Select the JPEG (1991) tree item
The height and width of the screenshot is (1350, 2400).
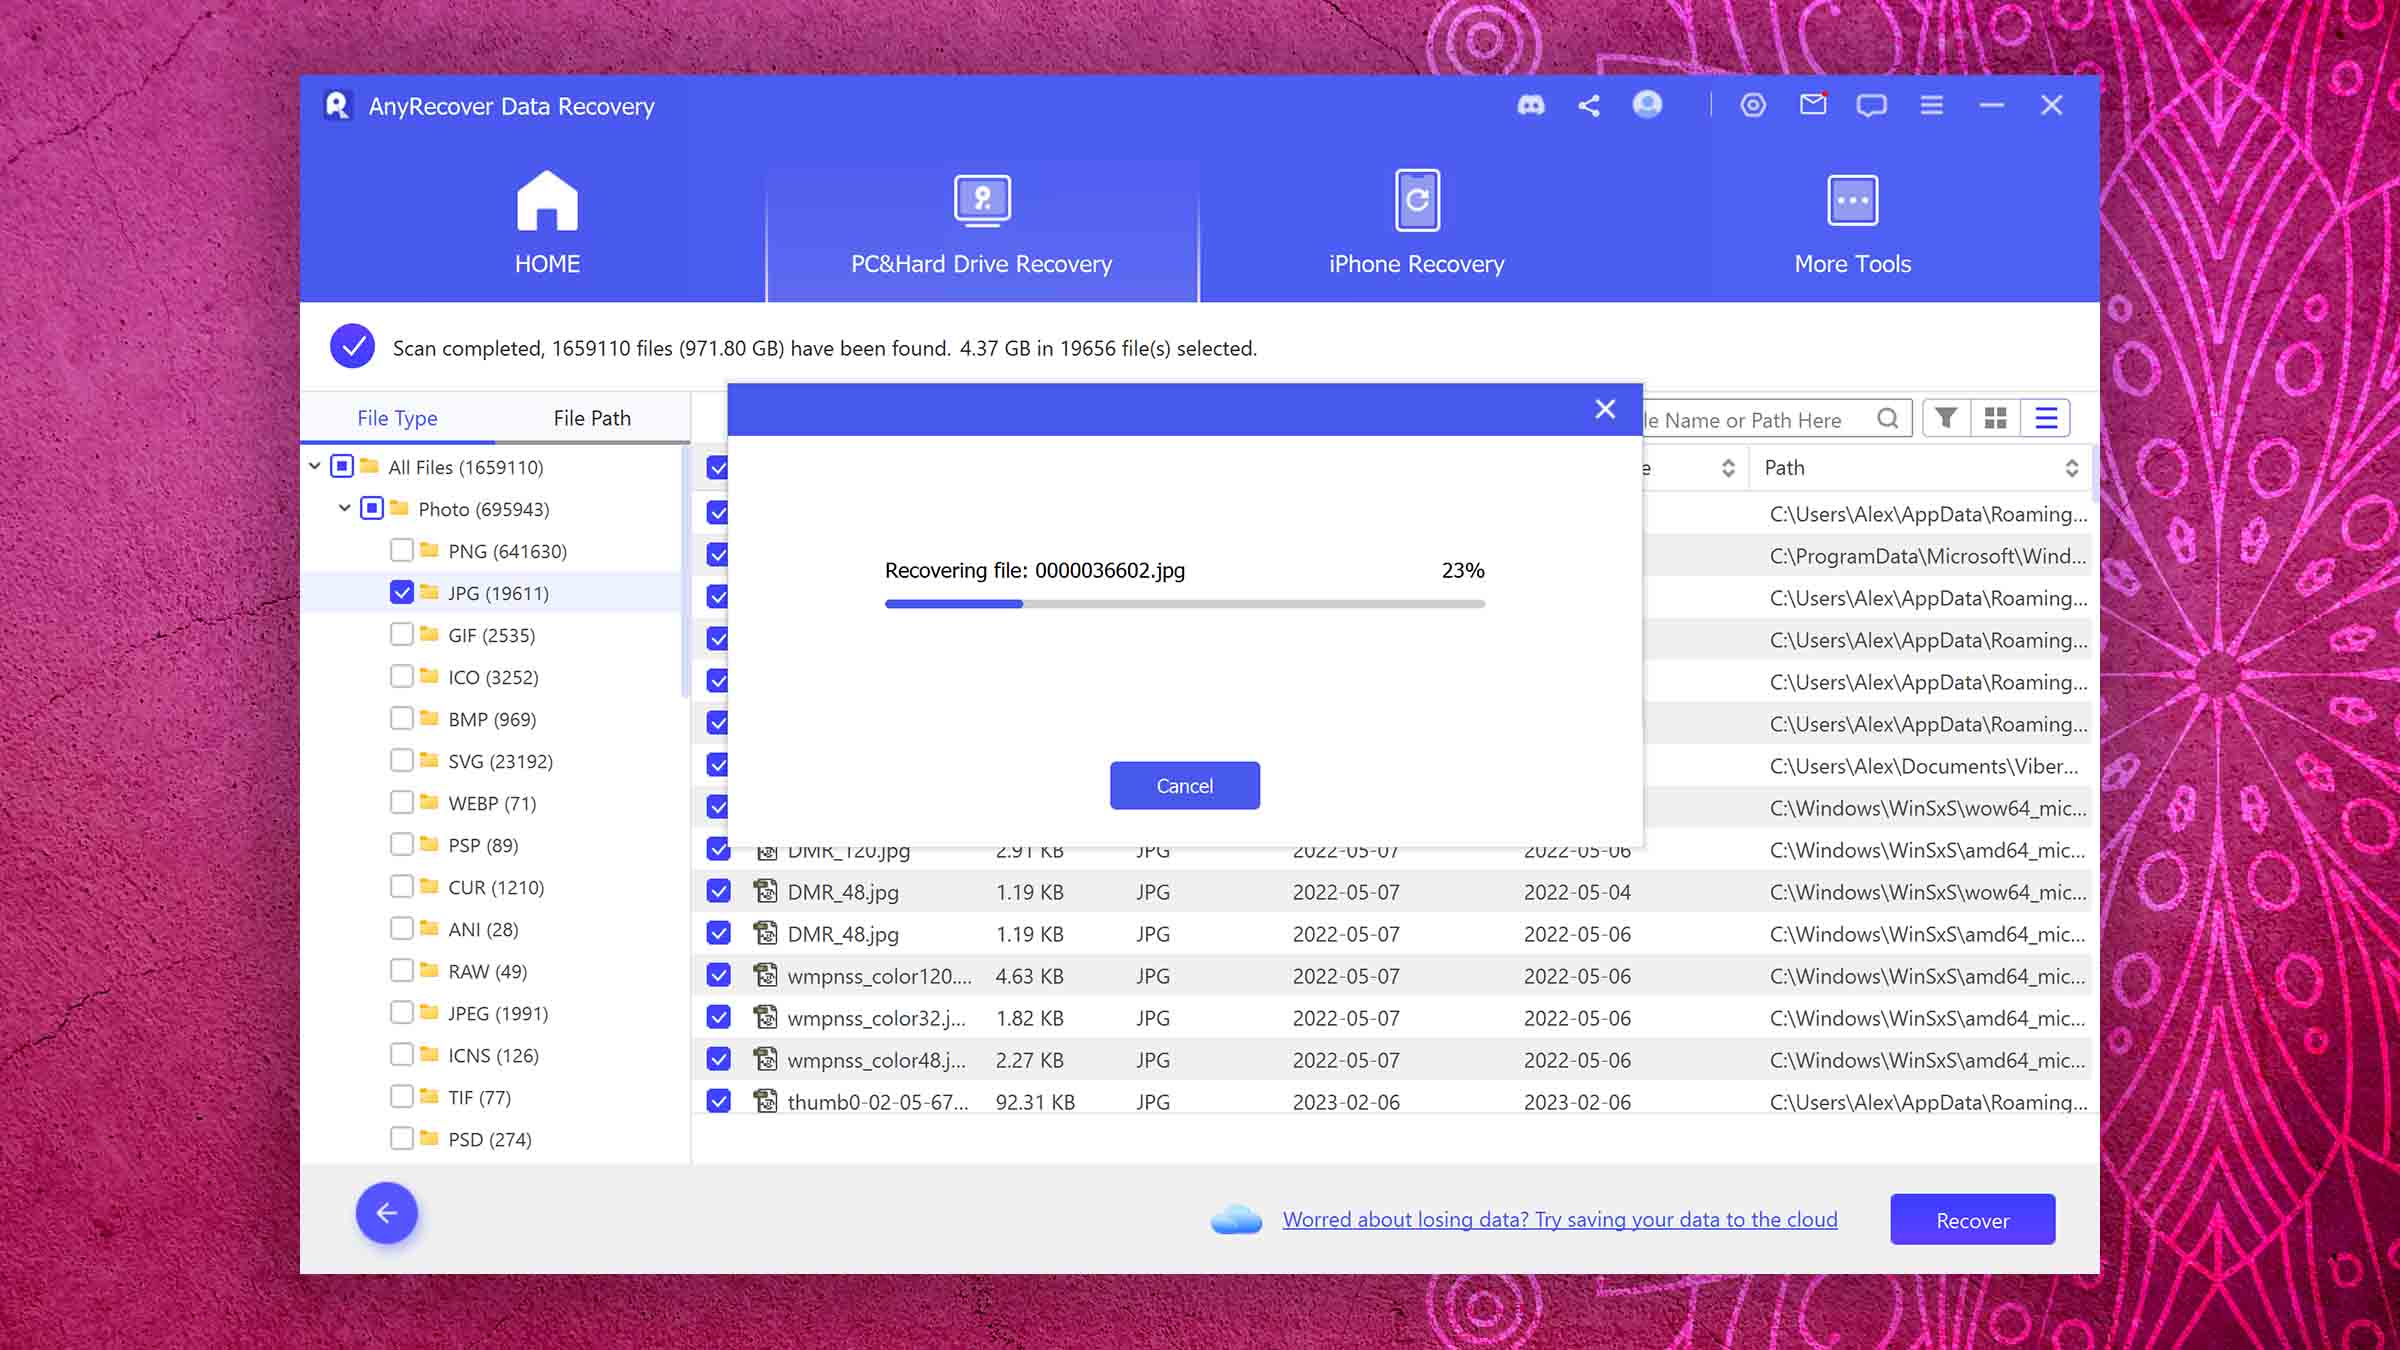(x=498, y=1013)
